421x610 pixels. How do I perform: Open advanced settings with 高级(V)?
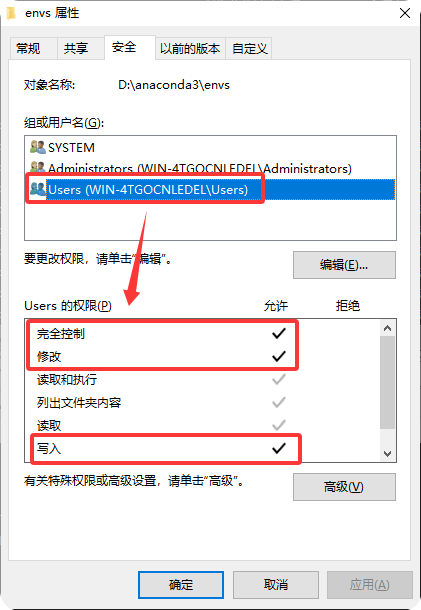pyautogui.click(x=344, y=487)
